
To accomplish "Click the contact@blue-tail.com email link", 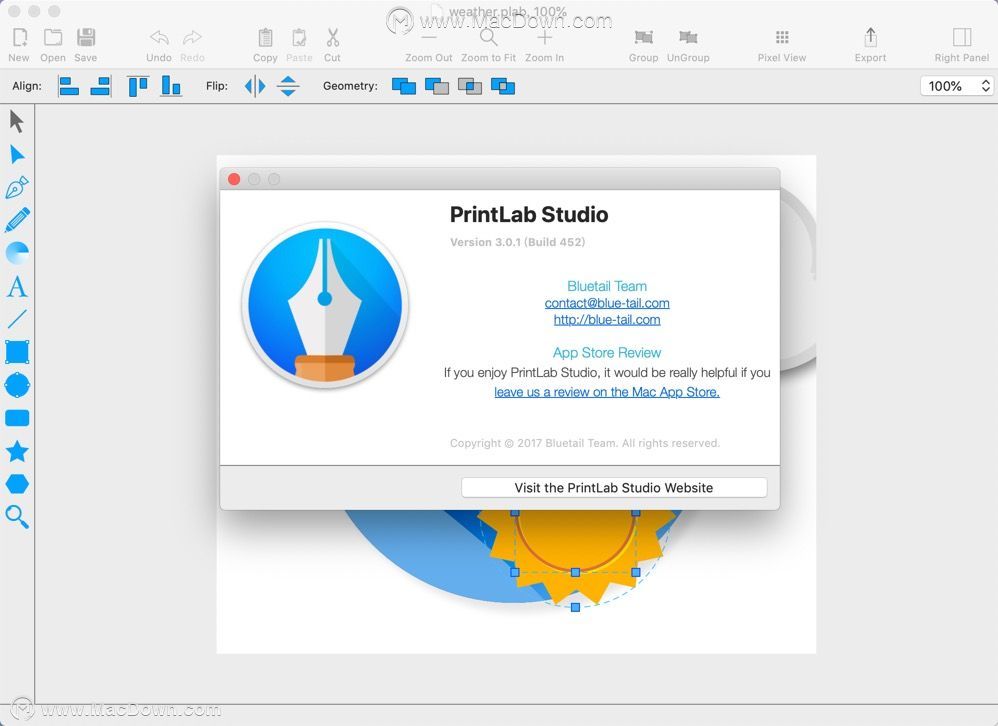I will (x=607, y=303).
